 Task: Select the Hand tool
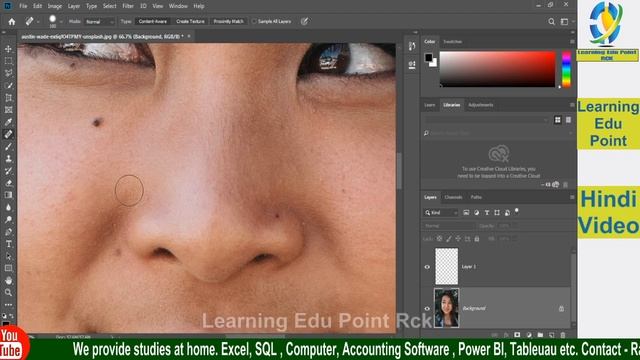(x=8, y=280)
